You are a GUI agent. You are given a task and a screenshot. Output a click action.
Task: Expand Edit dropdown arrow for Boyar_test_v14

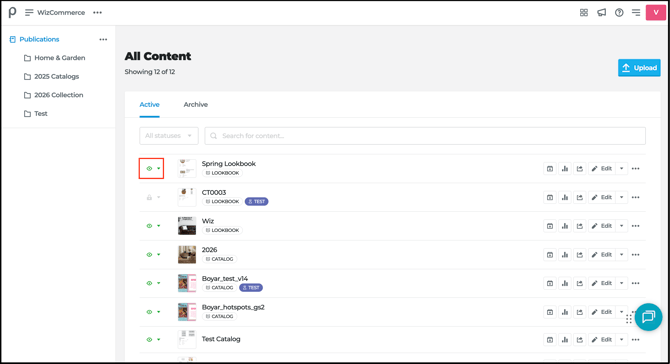(x=621, y=283)
